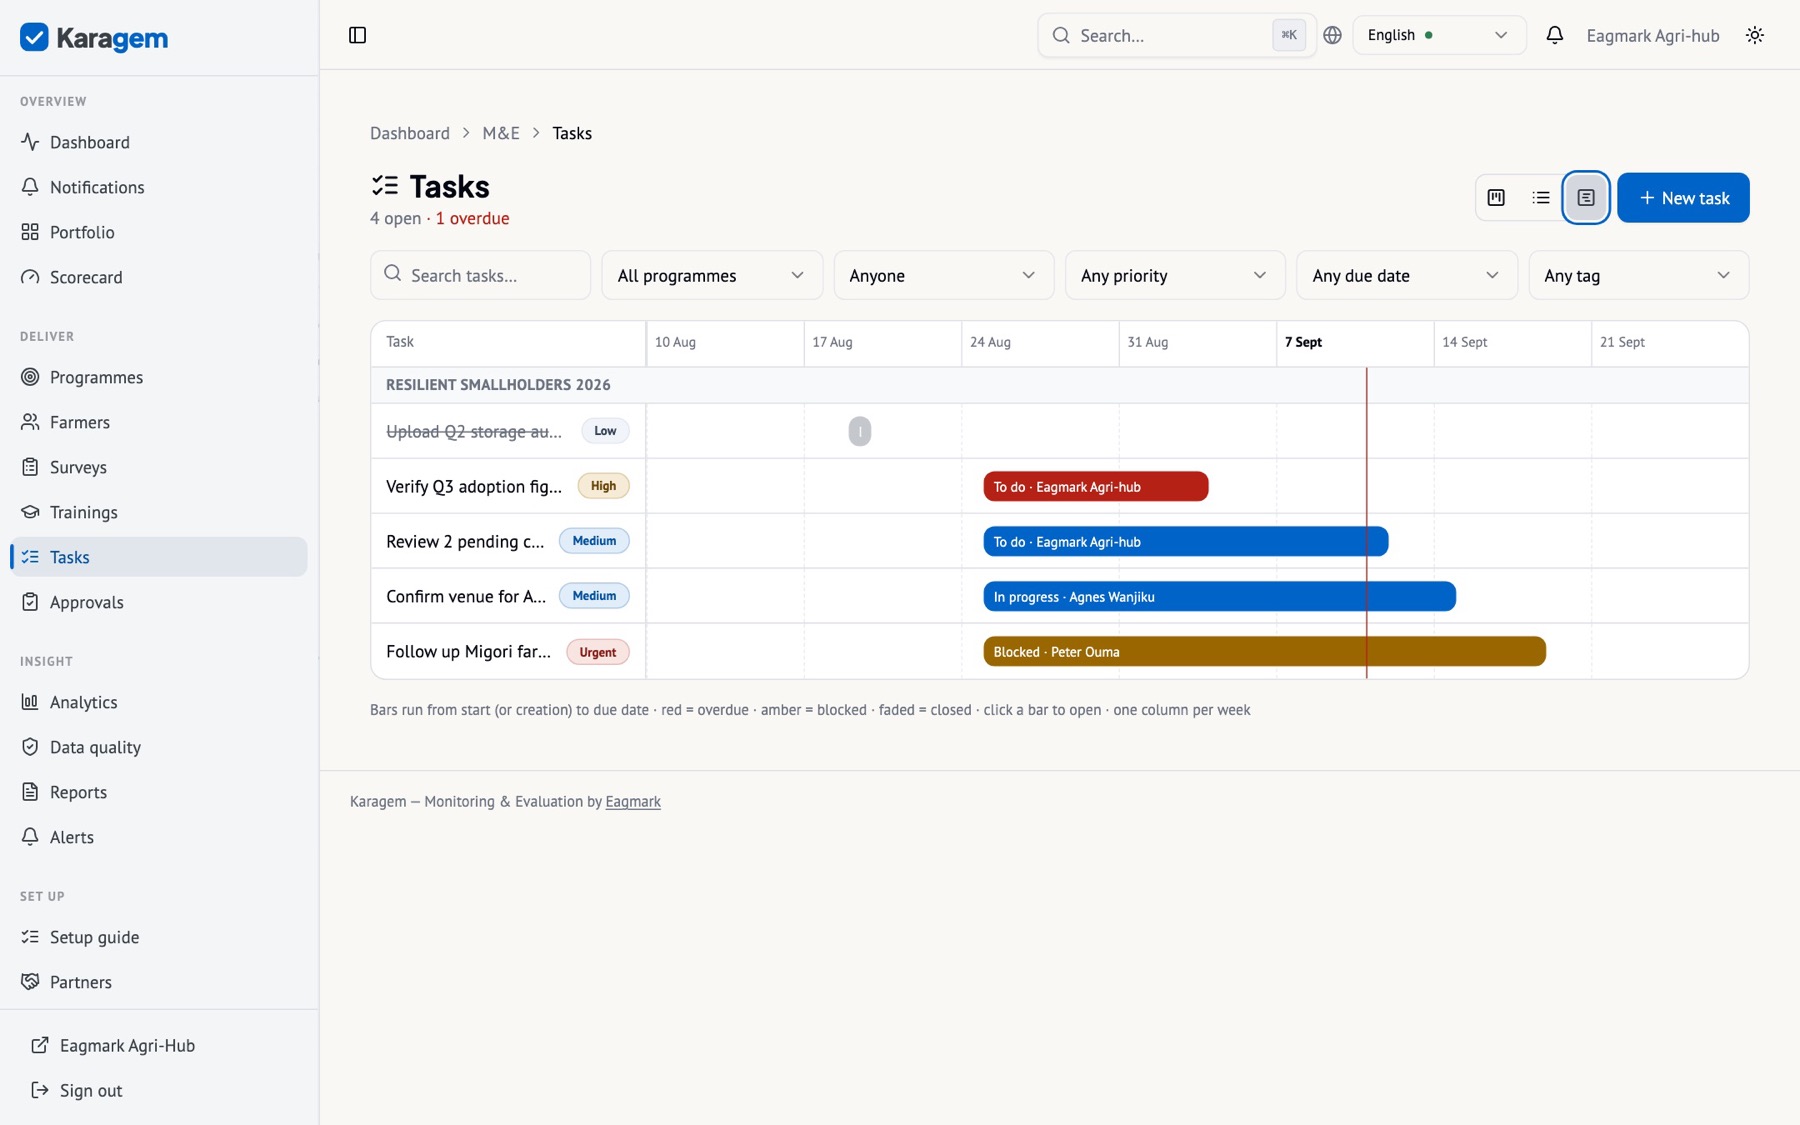Select the timeline view button

1586,198
